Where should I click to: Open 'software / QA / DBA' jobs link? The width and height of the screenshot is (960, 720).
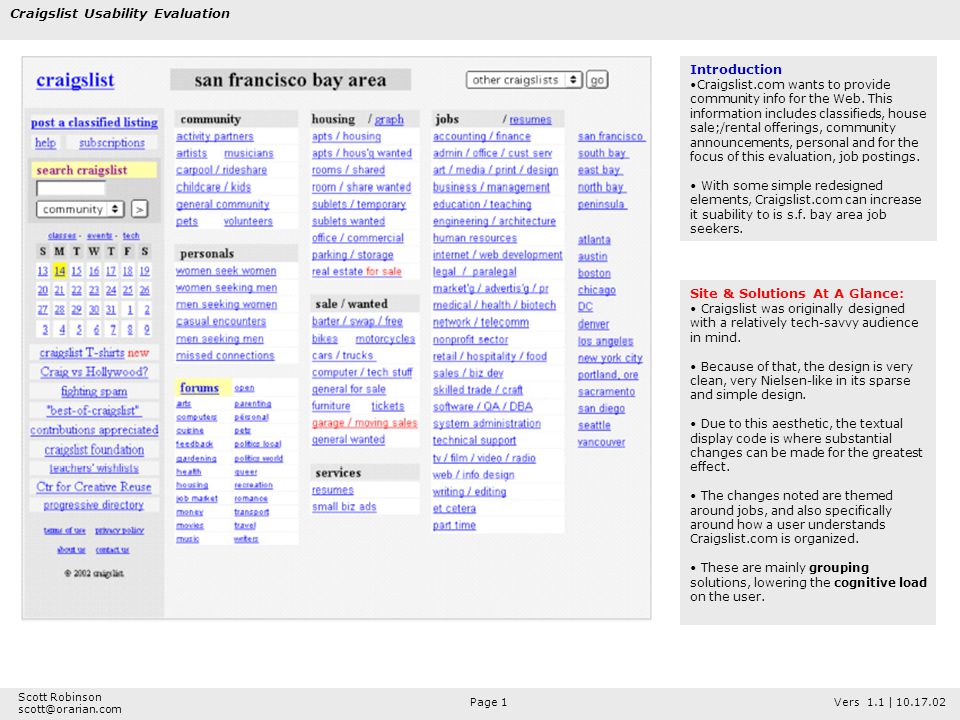tap(483, 407)
